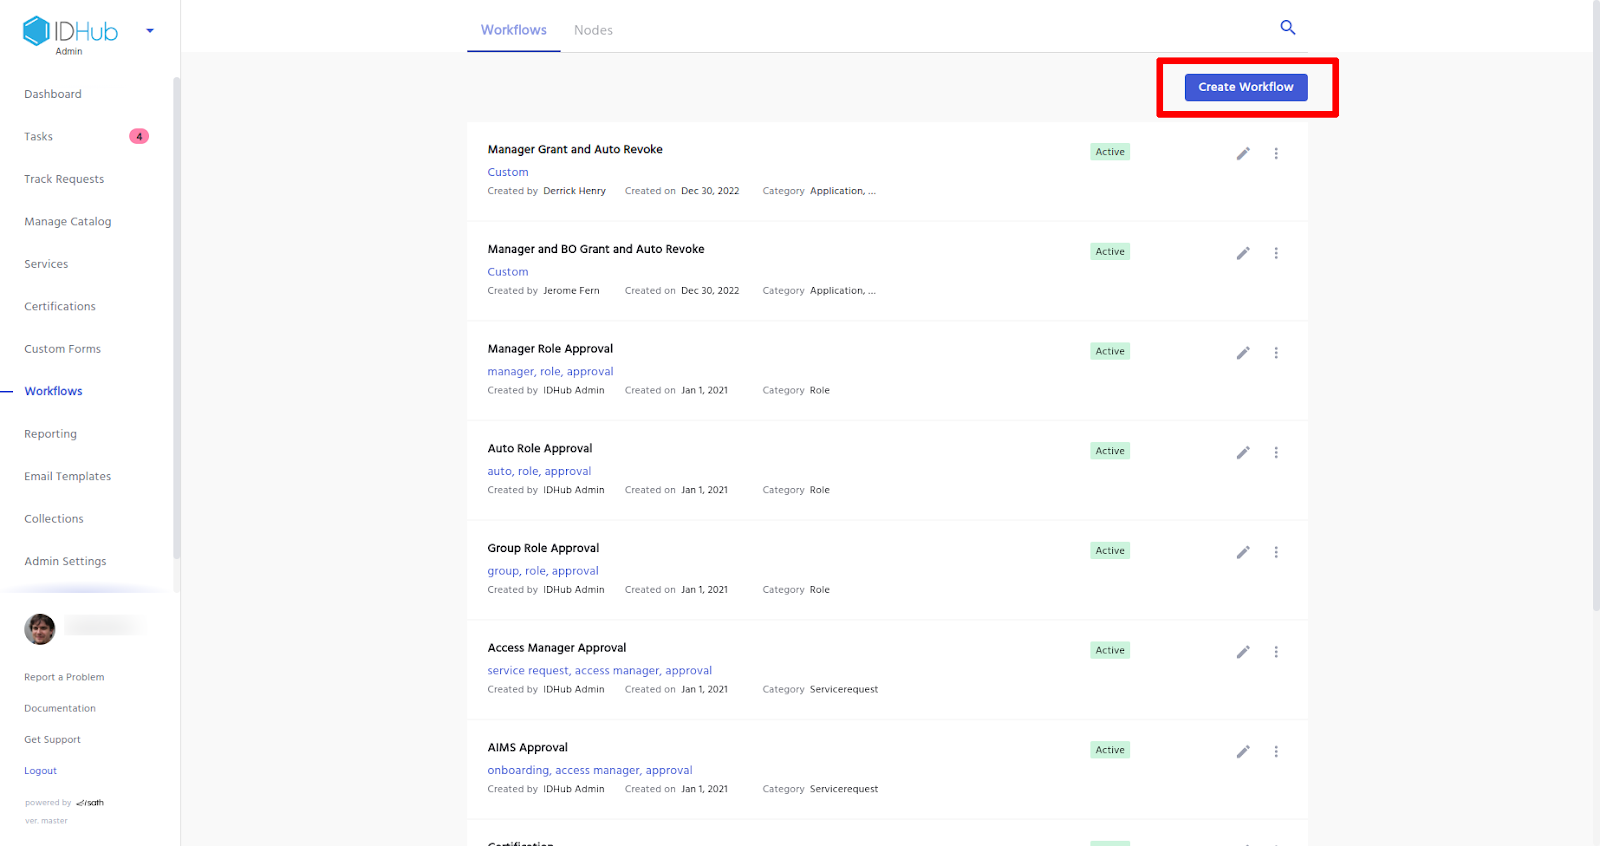Open three-dot menu for Access Manager Approval
1600x846 pixels.
[1276, 652]
